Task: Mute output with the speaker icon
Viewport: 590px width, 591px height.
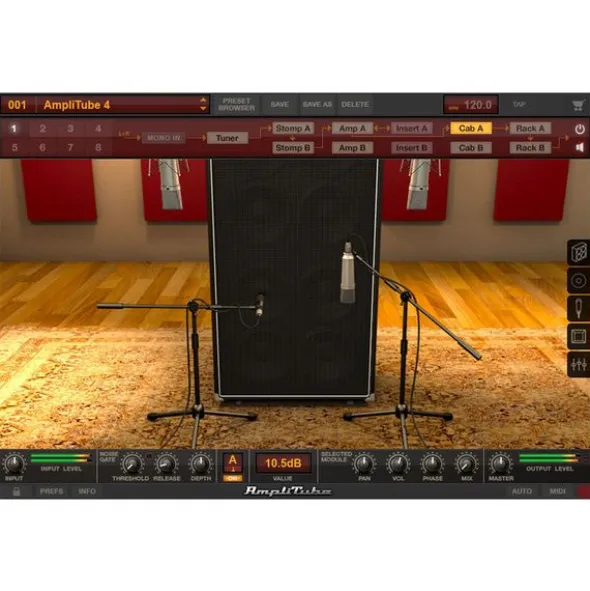Action: pyautogui.click(x=580, y=147)
